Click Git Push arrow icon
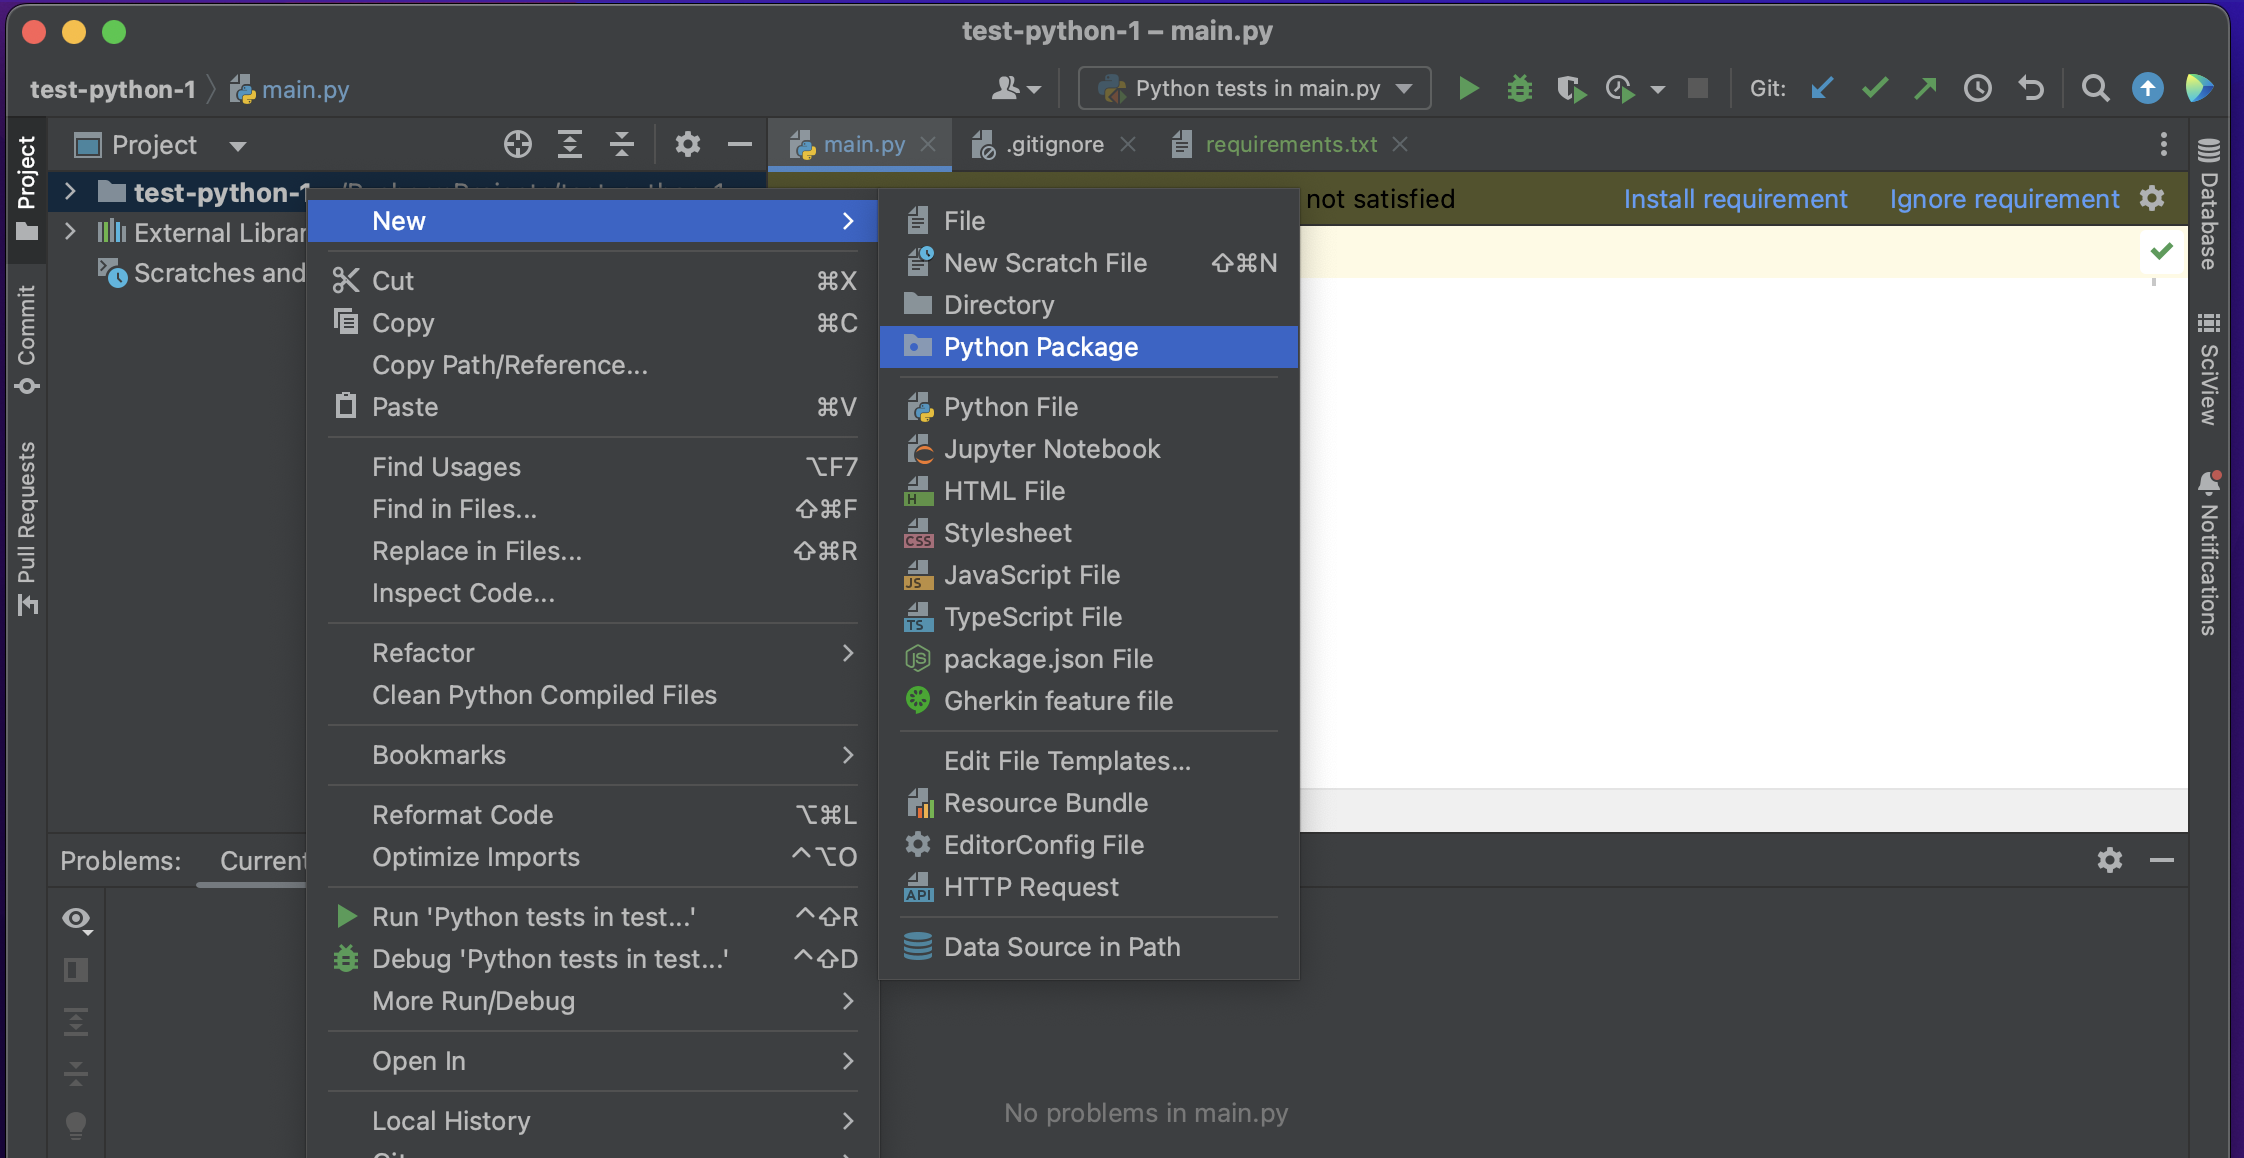 click(x=1925, y=89)
